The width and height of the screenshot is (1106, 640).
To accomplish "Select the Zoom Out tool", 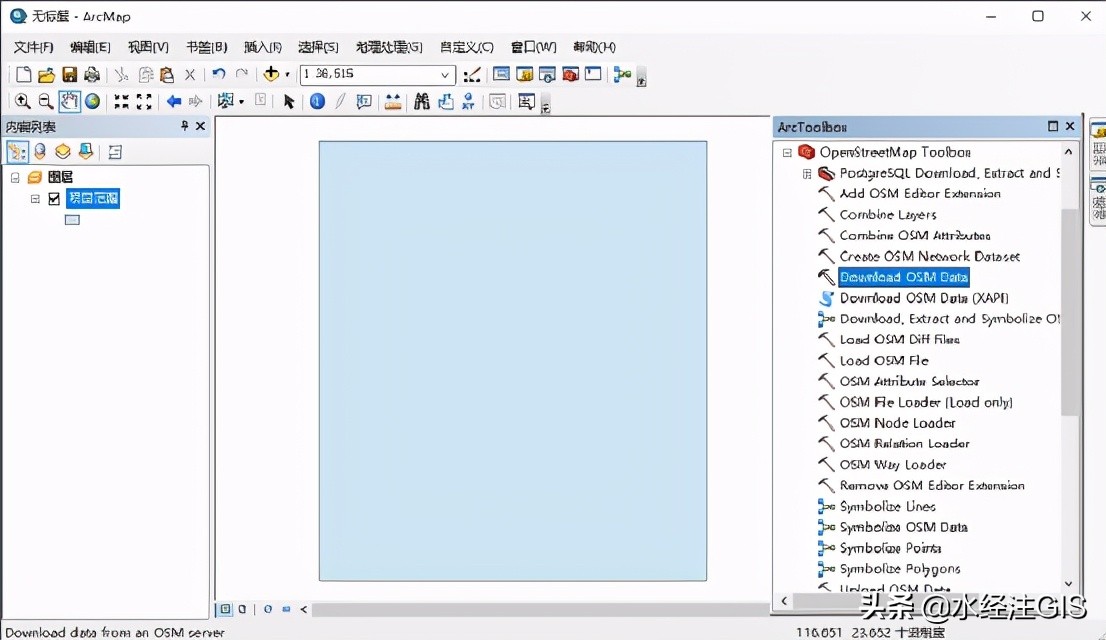I will pyautogui.click(x=46, y=102).
